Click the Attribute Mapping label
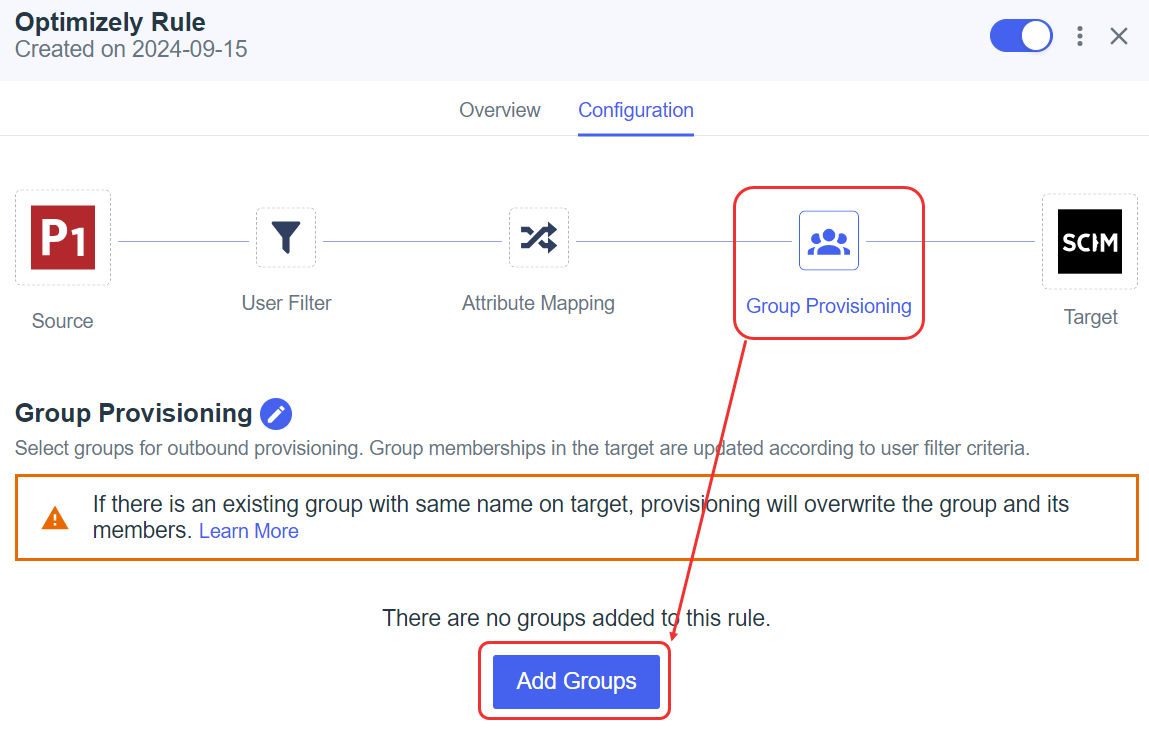1149x729 pixels. 539,303
